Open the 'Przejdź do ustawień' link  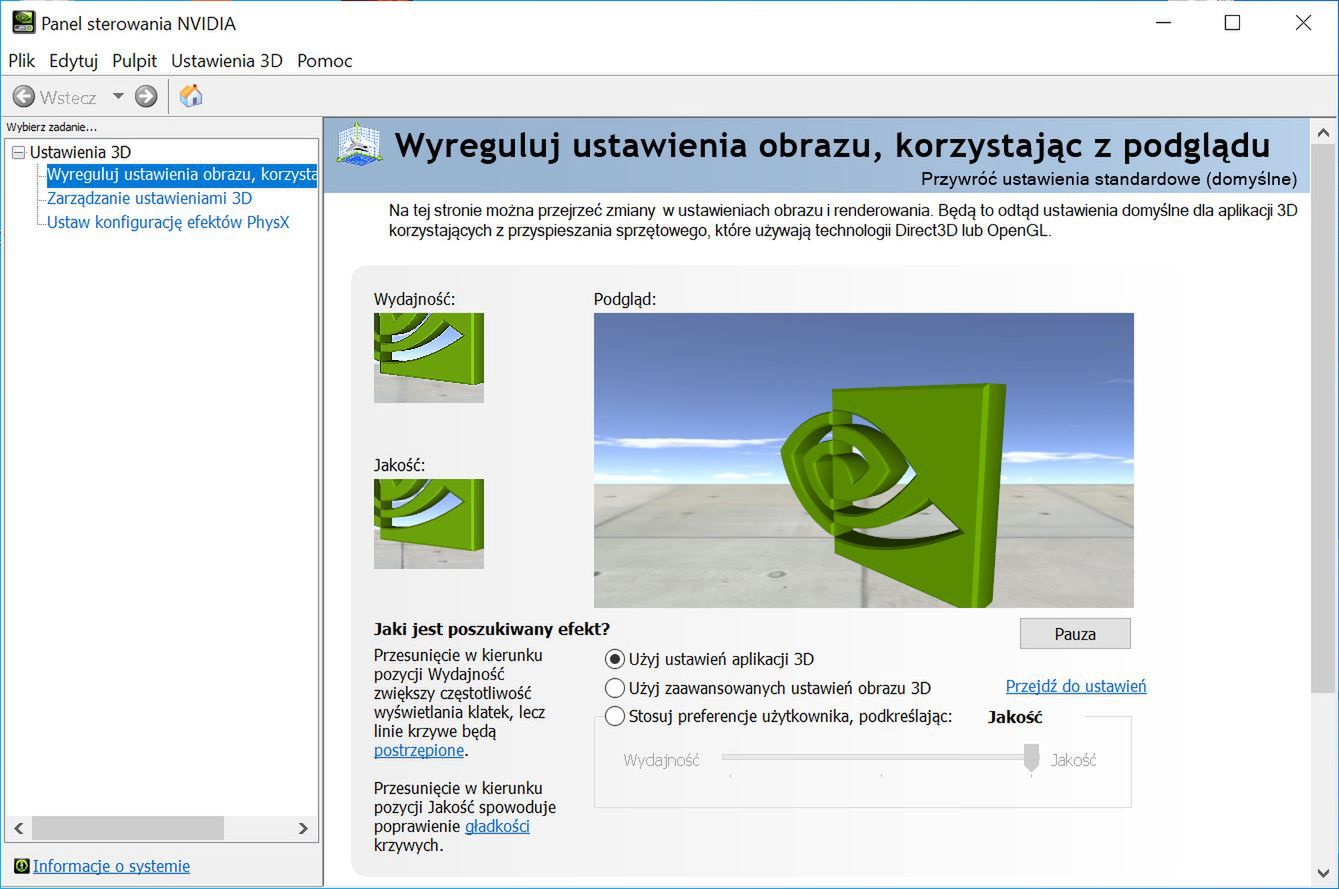(x=1075, y=686)
